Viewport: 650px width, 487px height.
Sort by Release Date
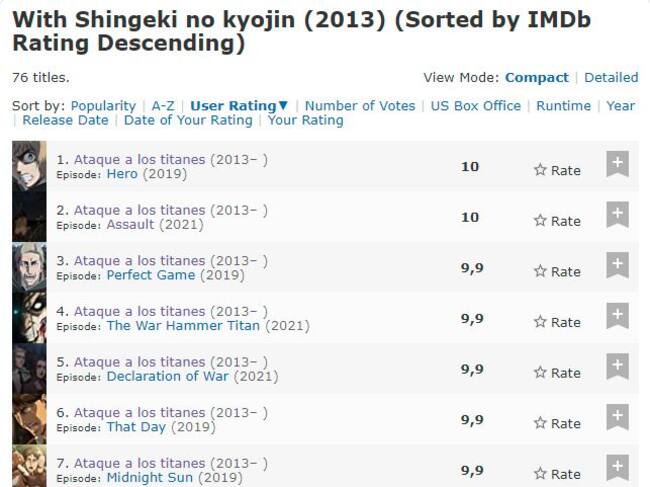click(x=65, y=120)
